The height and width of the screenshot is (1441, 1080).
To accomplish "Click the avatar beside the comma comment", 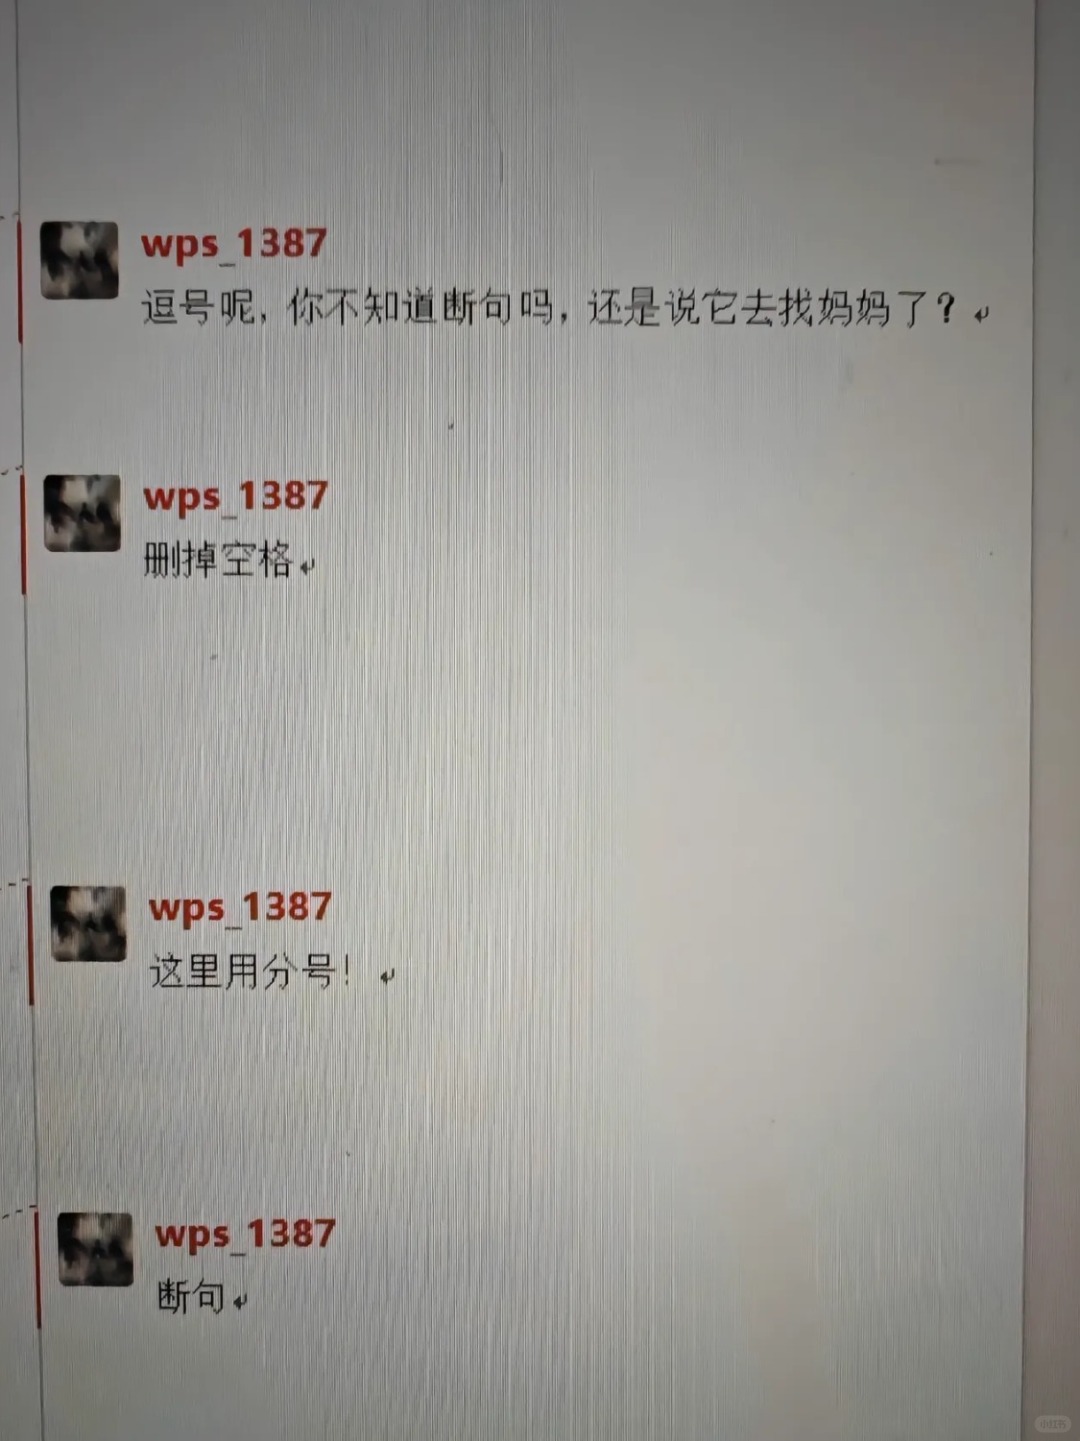I will click(x=79, y=261).
